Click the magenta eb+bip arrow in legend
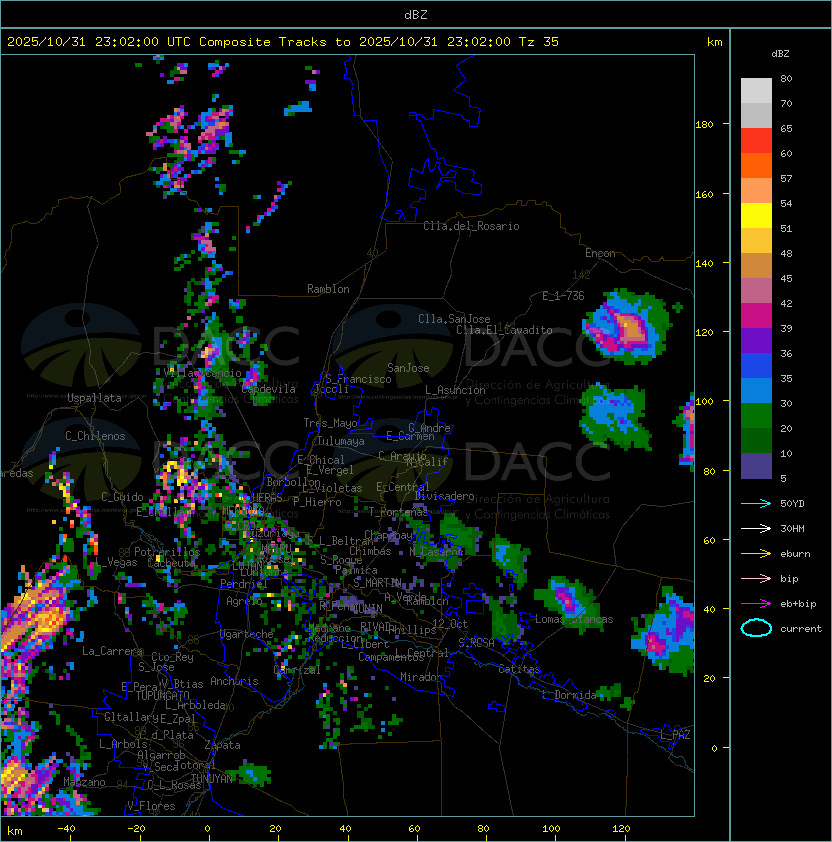832x842 pixels. 756,604
